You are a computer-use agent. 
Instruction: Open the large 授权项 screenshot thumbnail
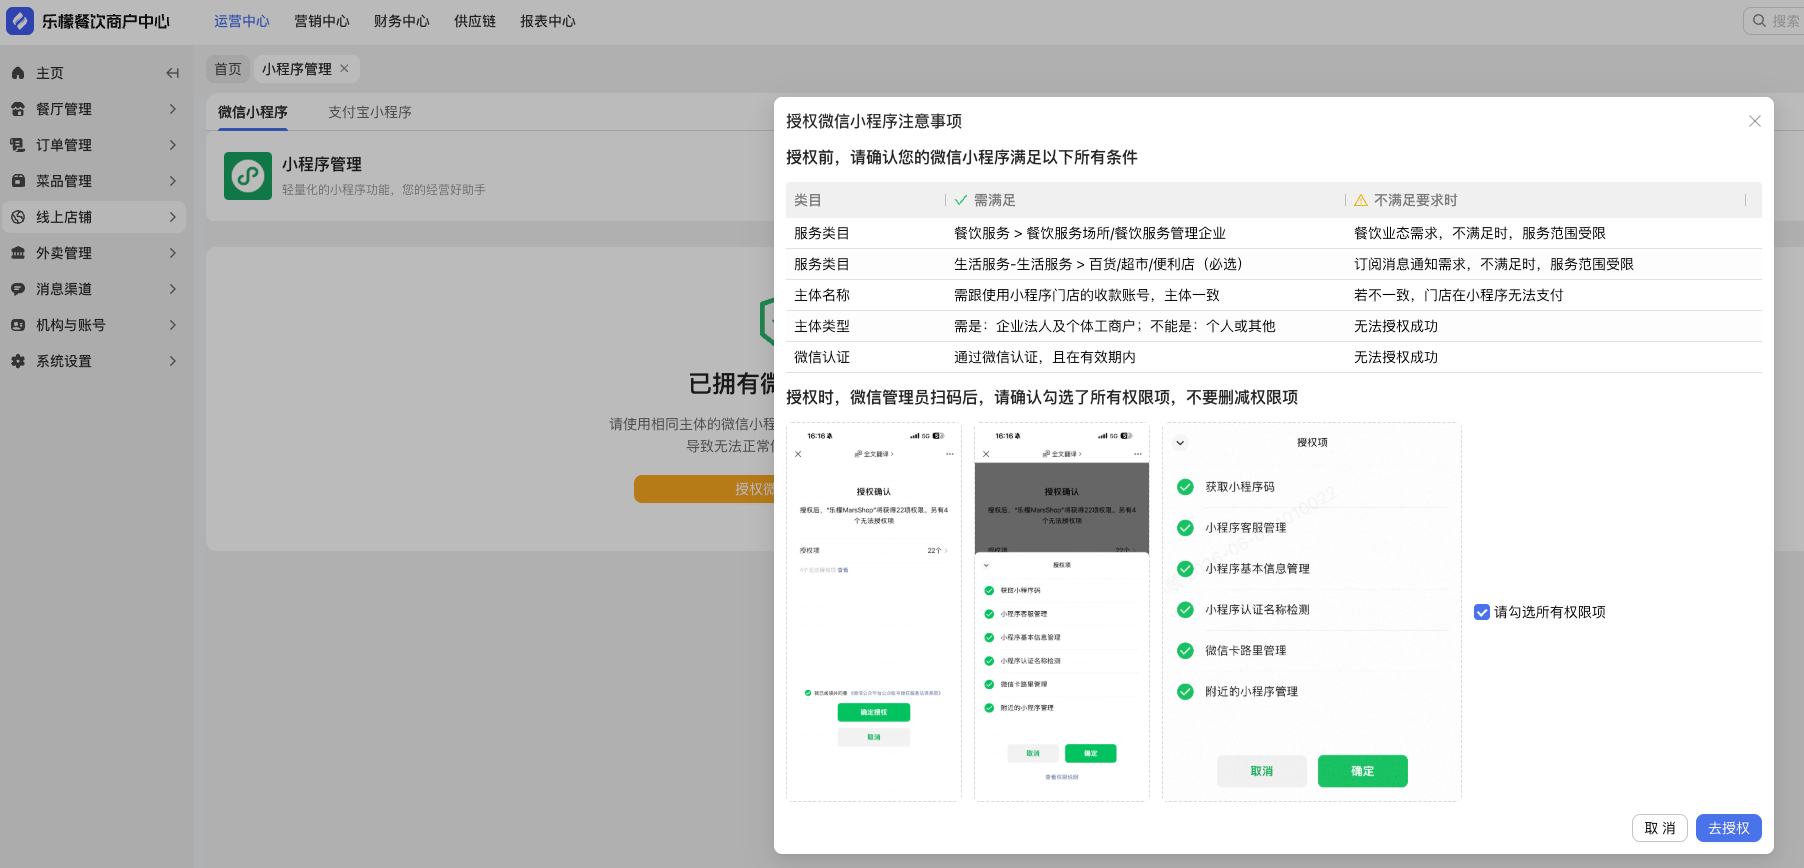(1312, 612)
